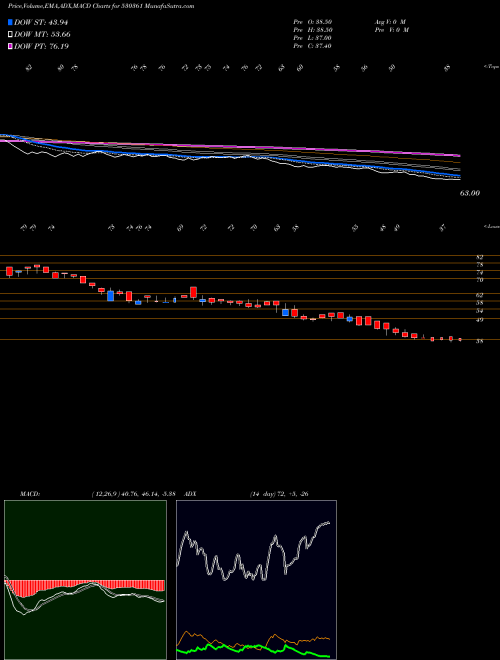
Task: Click the 'Avg V: 0 M' value
Action: (x=390, y=21)
